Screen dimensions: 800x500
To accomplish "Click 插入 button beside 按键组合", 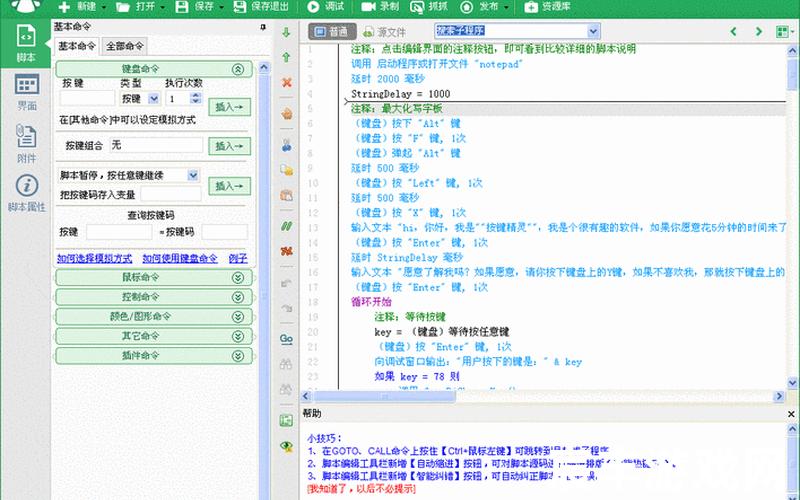I will click(229, 146).
